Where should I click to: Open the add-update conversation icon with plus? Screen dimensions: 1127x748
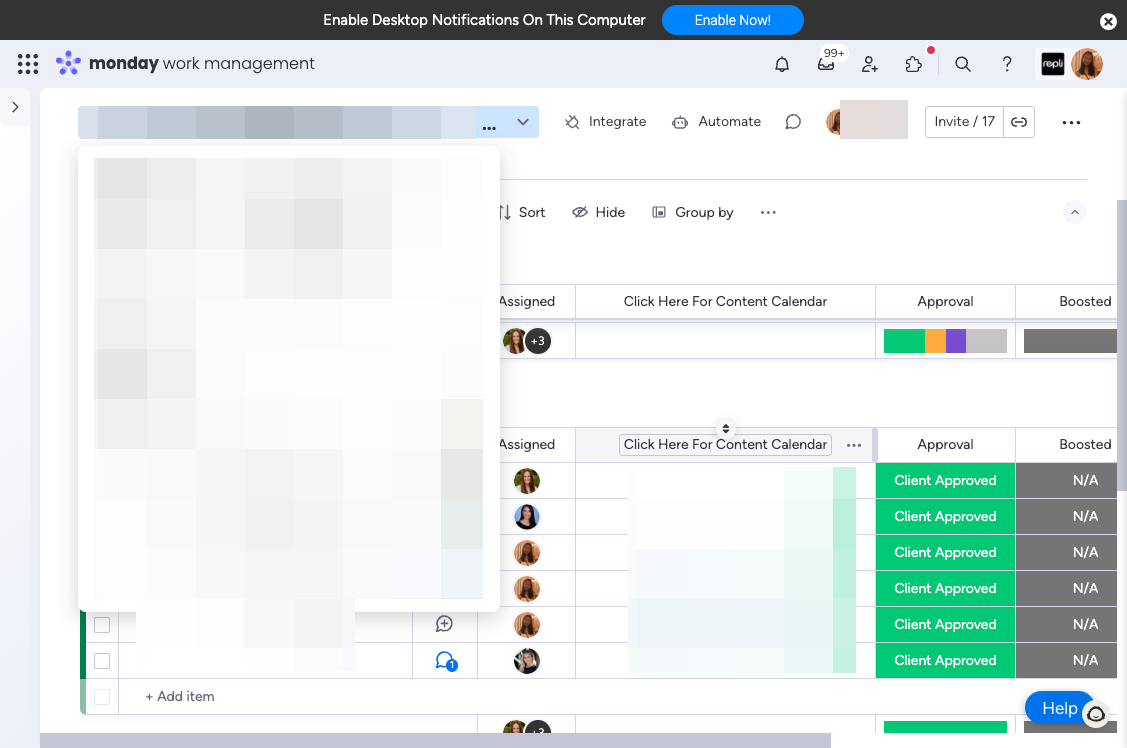click(x=444, y=624)
